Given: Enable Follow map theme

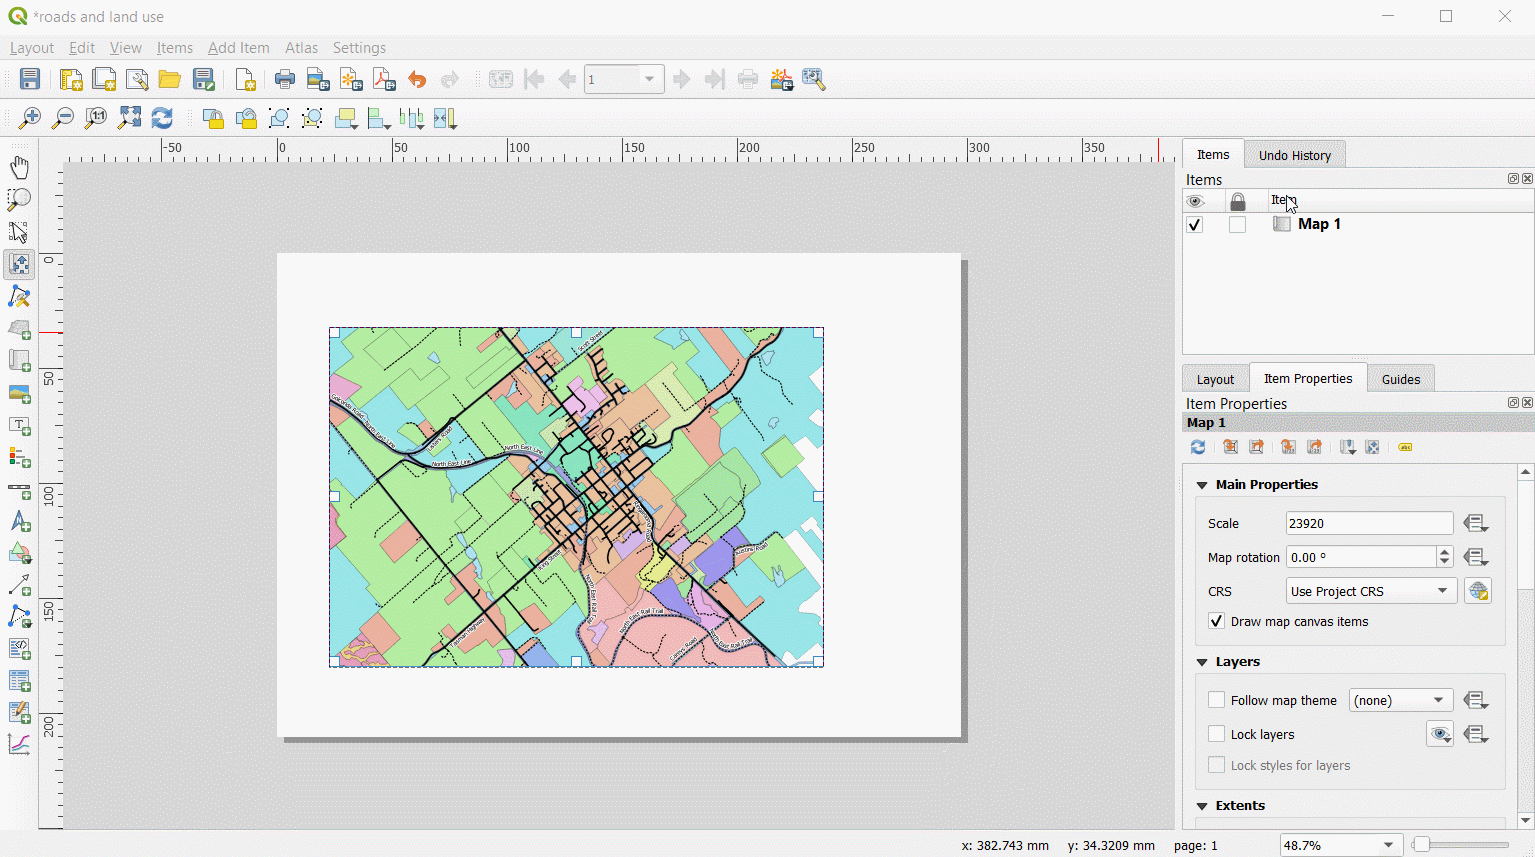Looking at the screenshot, I should click(1217, 700).
